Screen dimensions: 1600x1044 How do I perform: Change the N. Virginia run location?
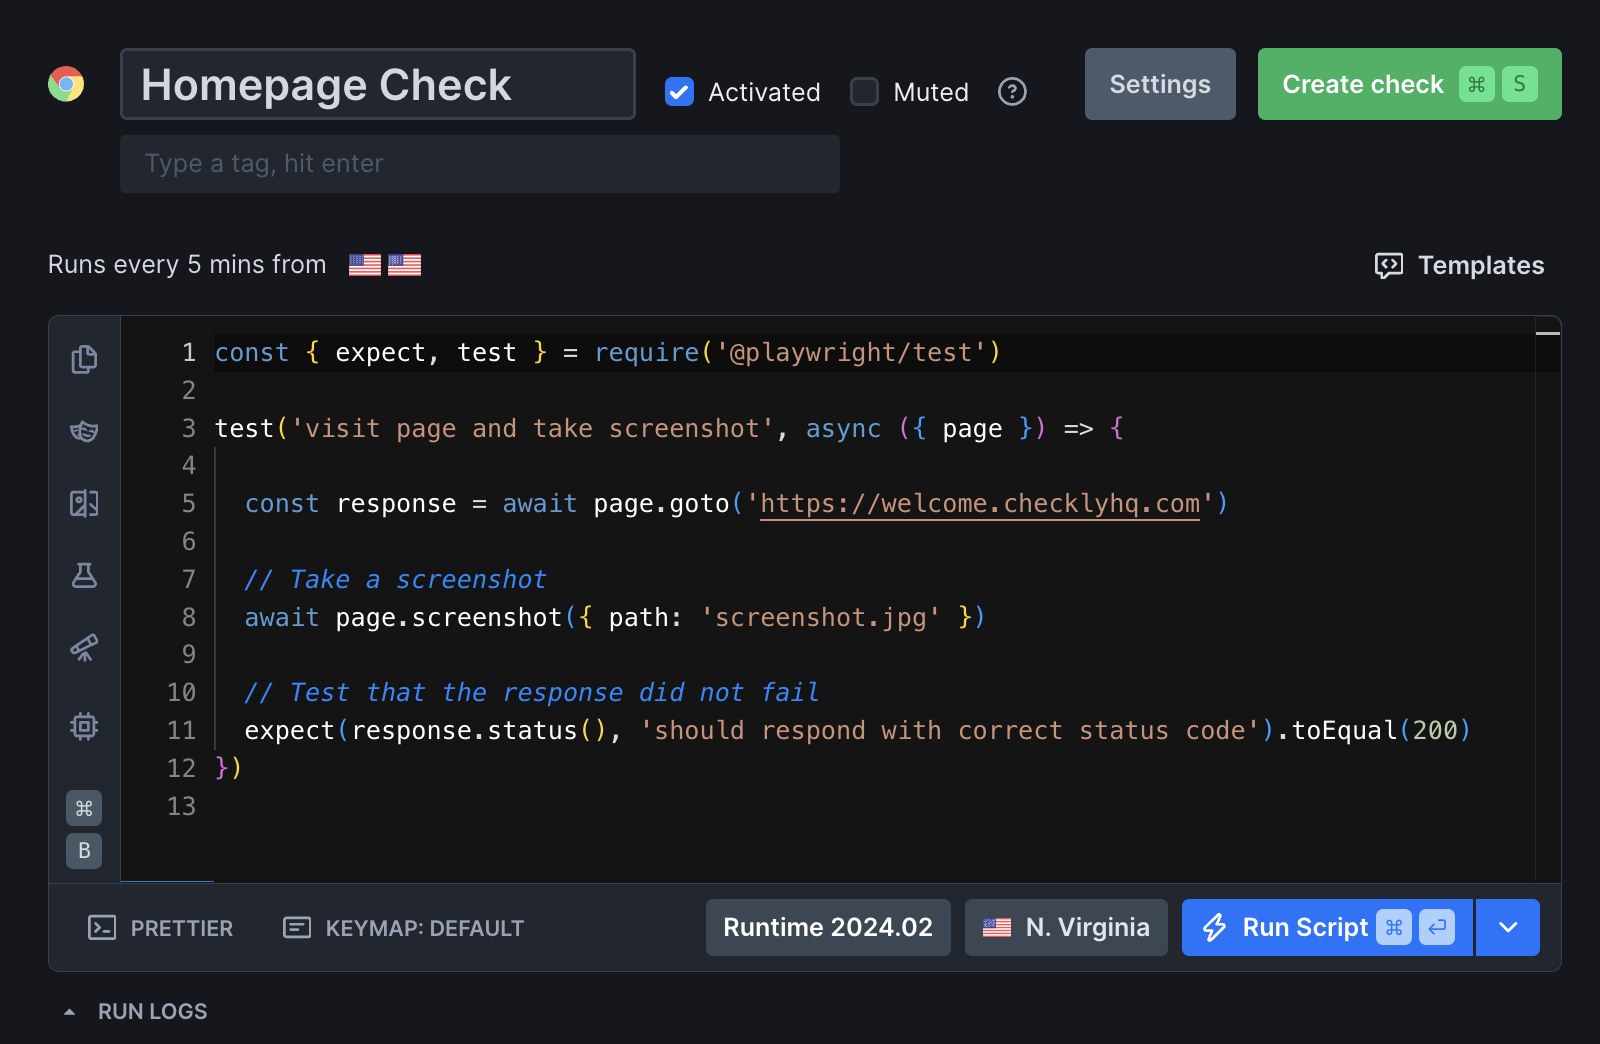click(x=1065, y=927)
